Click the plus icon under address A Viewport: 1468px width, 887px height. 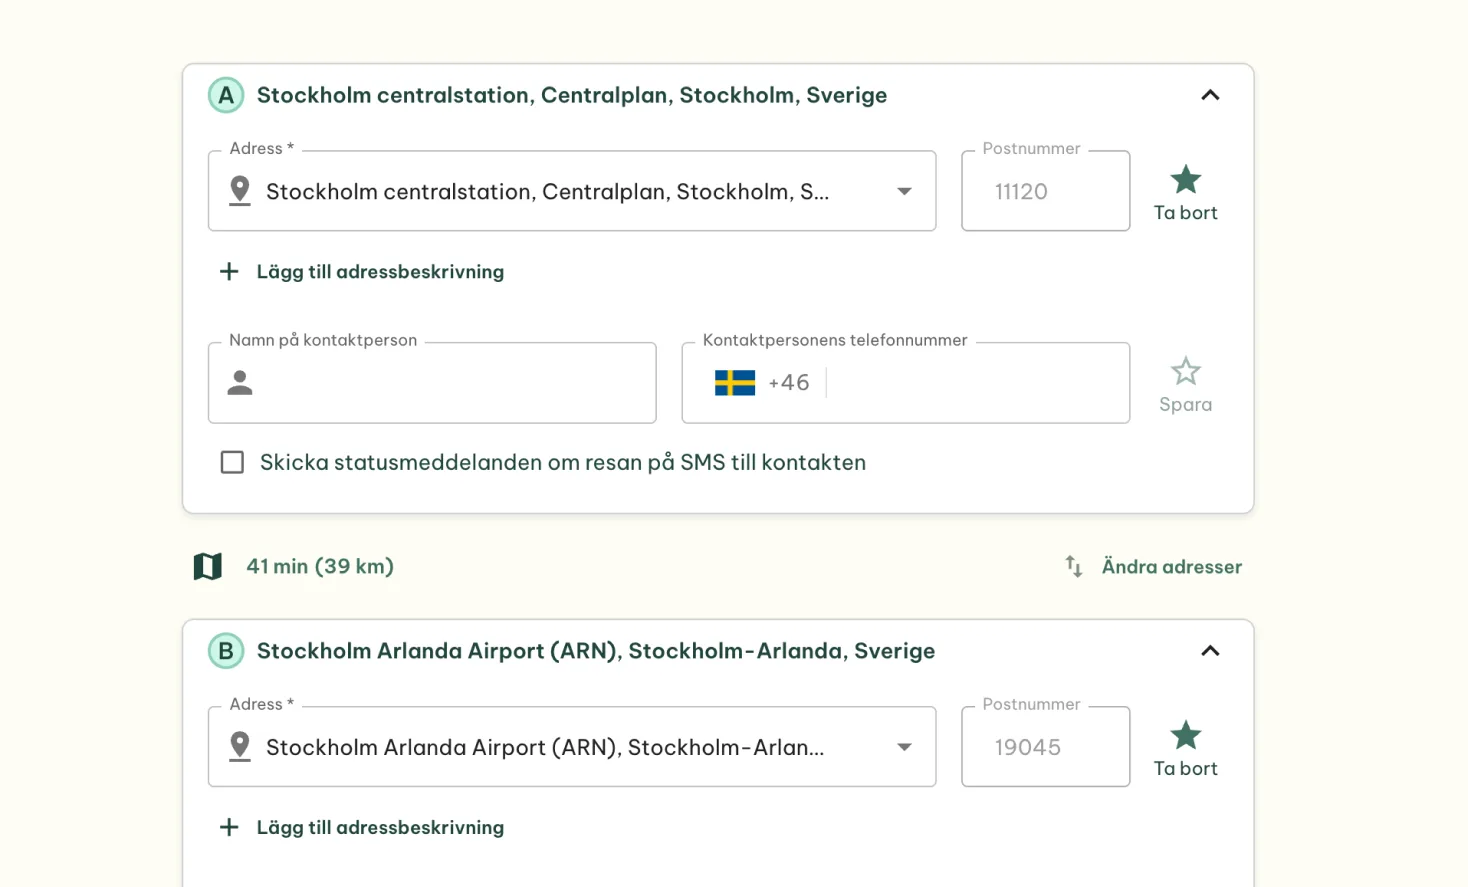pos(229,272)
